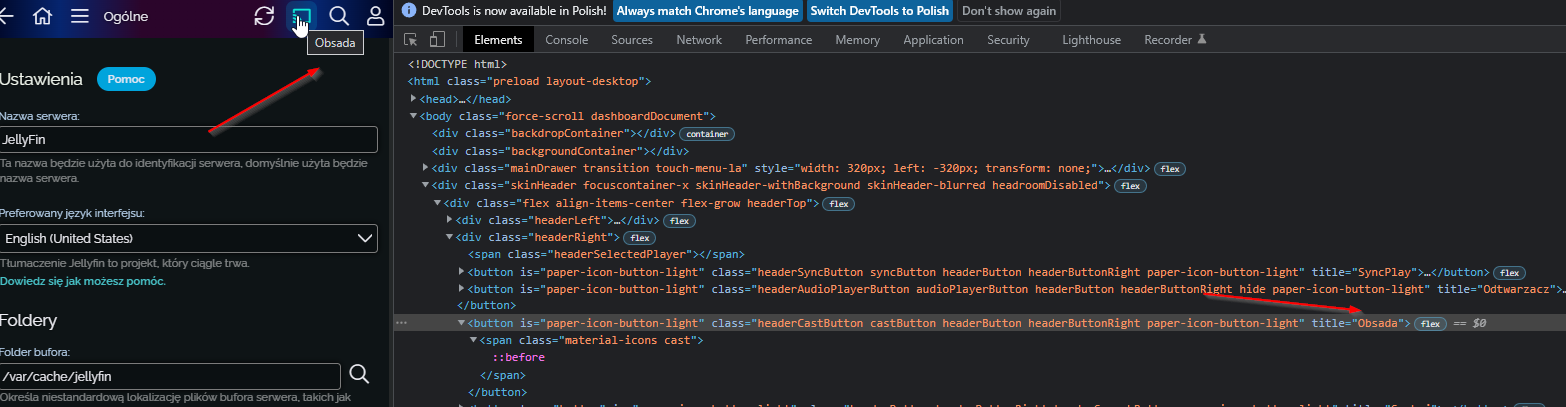The image size is (1566, 407).
Task: Switch to the Console tab
Action: point(566,40)
